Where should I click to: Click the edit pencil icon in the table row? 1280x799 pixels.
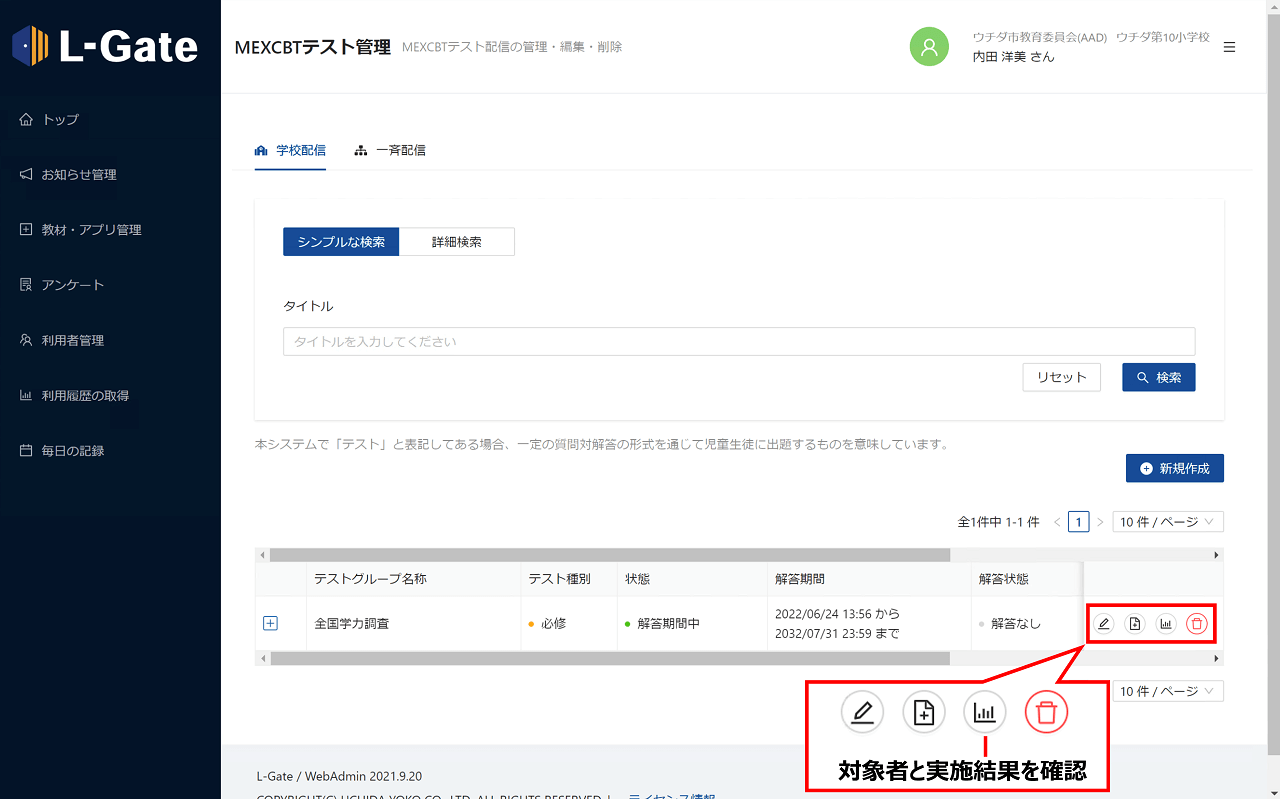coord(1104,624)
